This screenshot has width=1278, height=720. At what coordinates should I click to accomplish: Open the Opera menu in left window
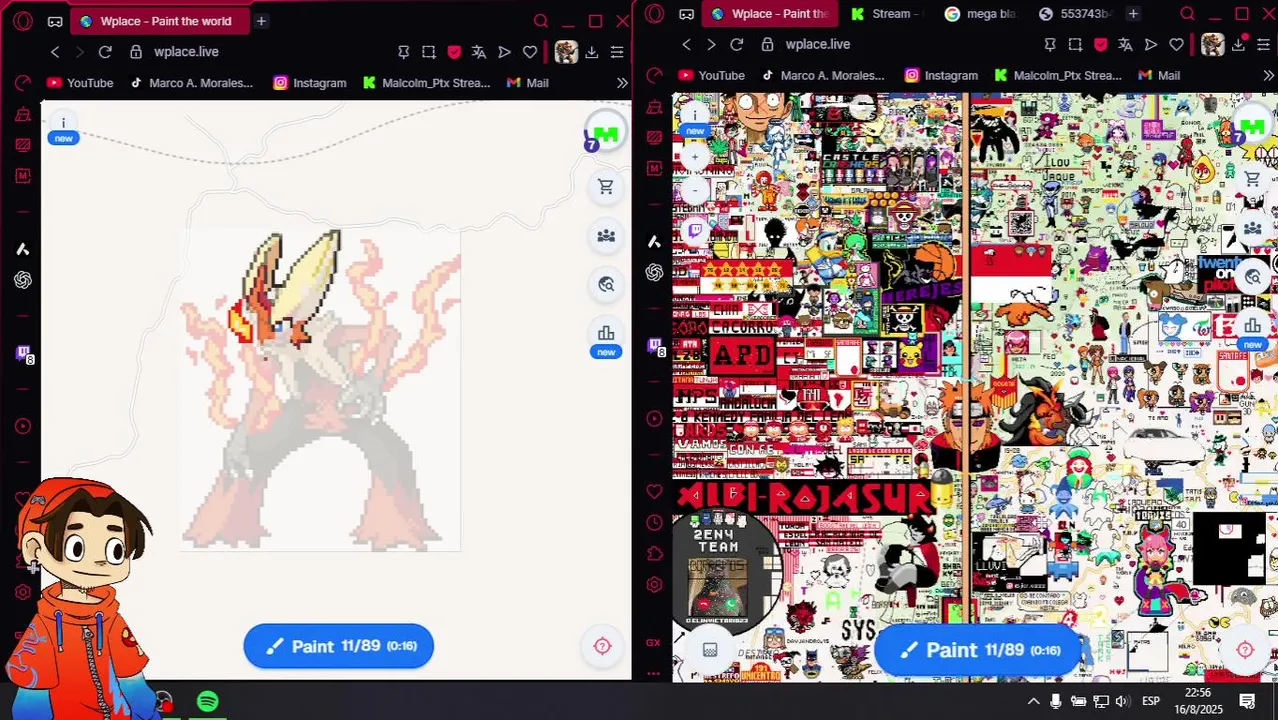pos(22,21)
